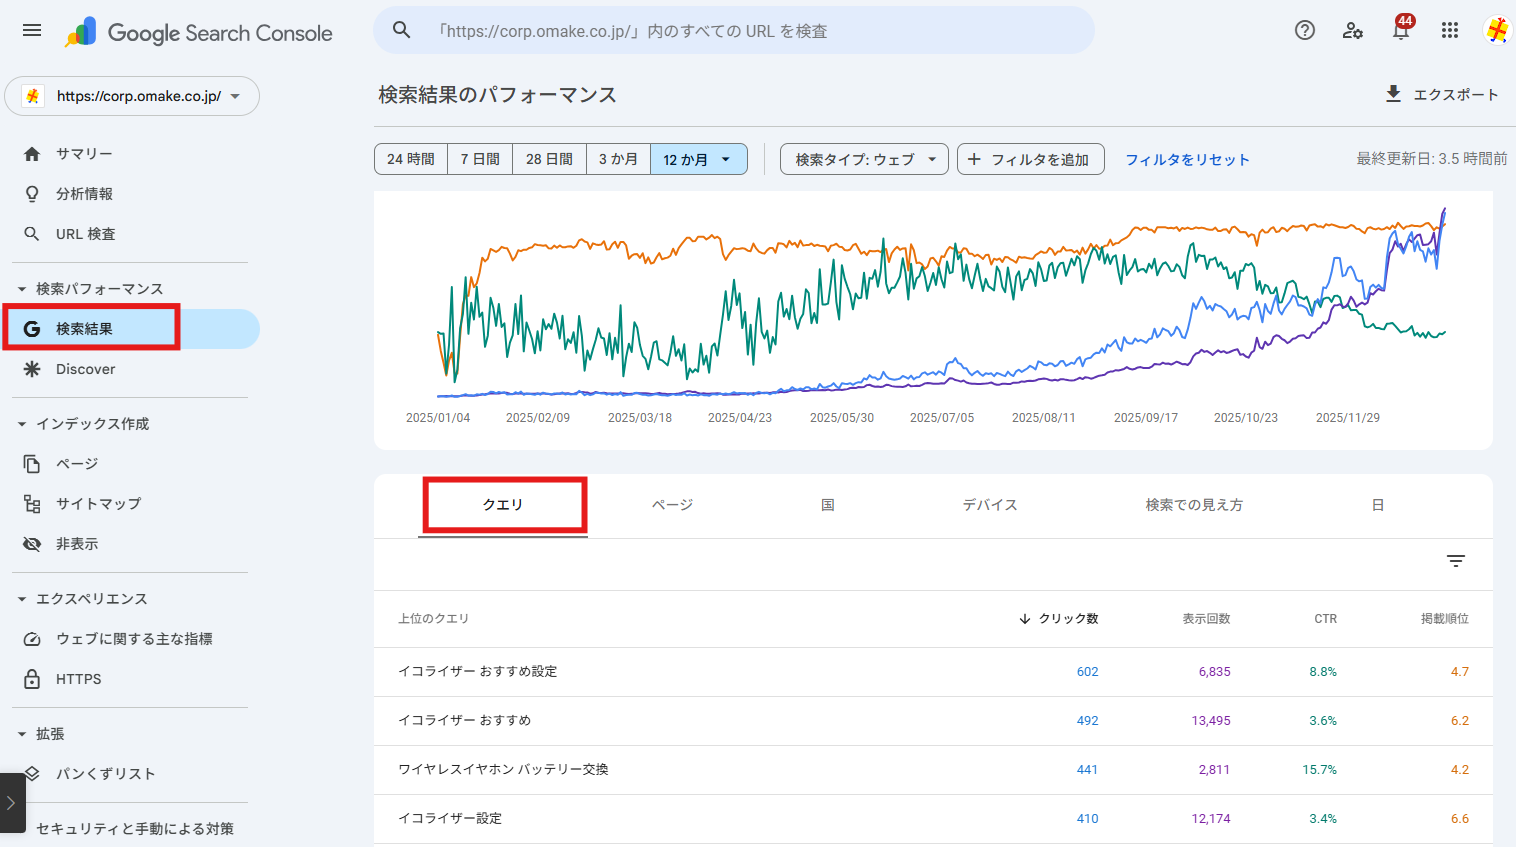Open the 12 か月 date range dropdown

click(x=698, y=159)
